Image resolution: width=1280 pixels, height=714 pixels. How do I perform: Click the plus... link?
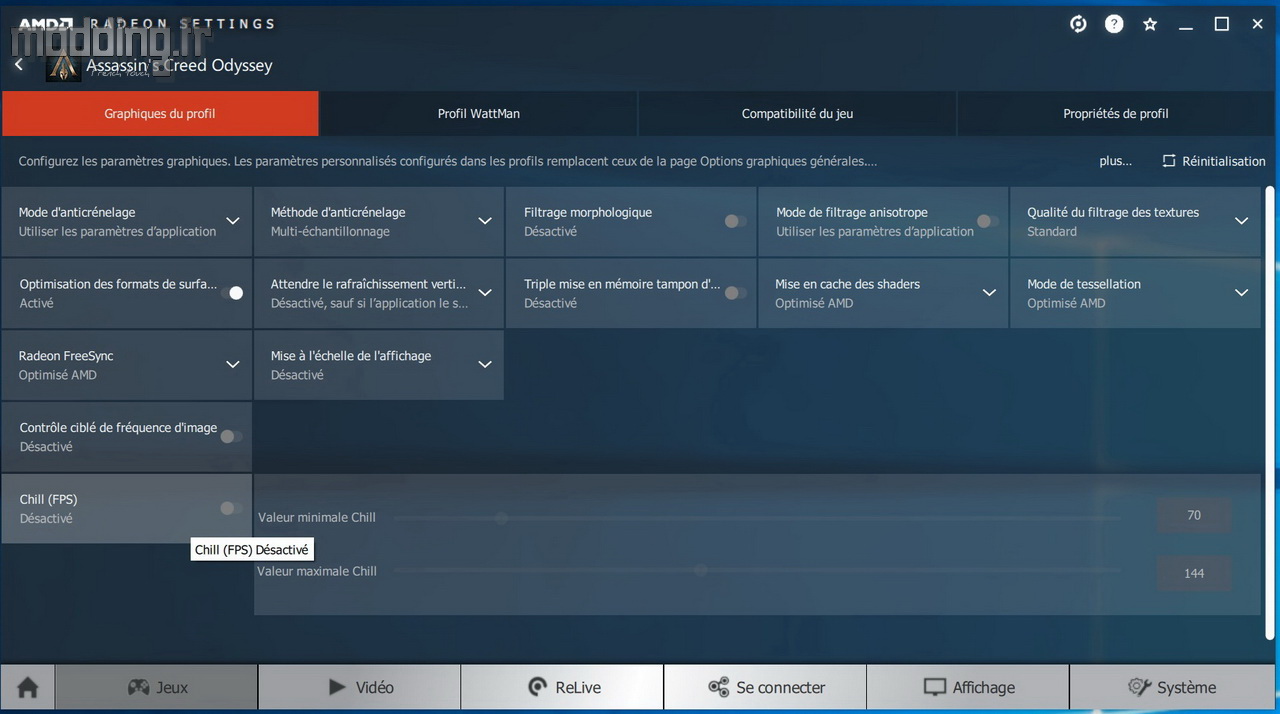tap(1115, 161)
